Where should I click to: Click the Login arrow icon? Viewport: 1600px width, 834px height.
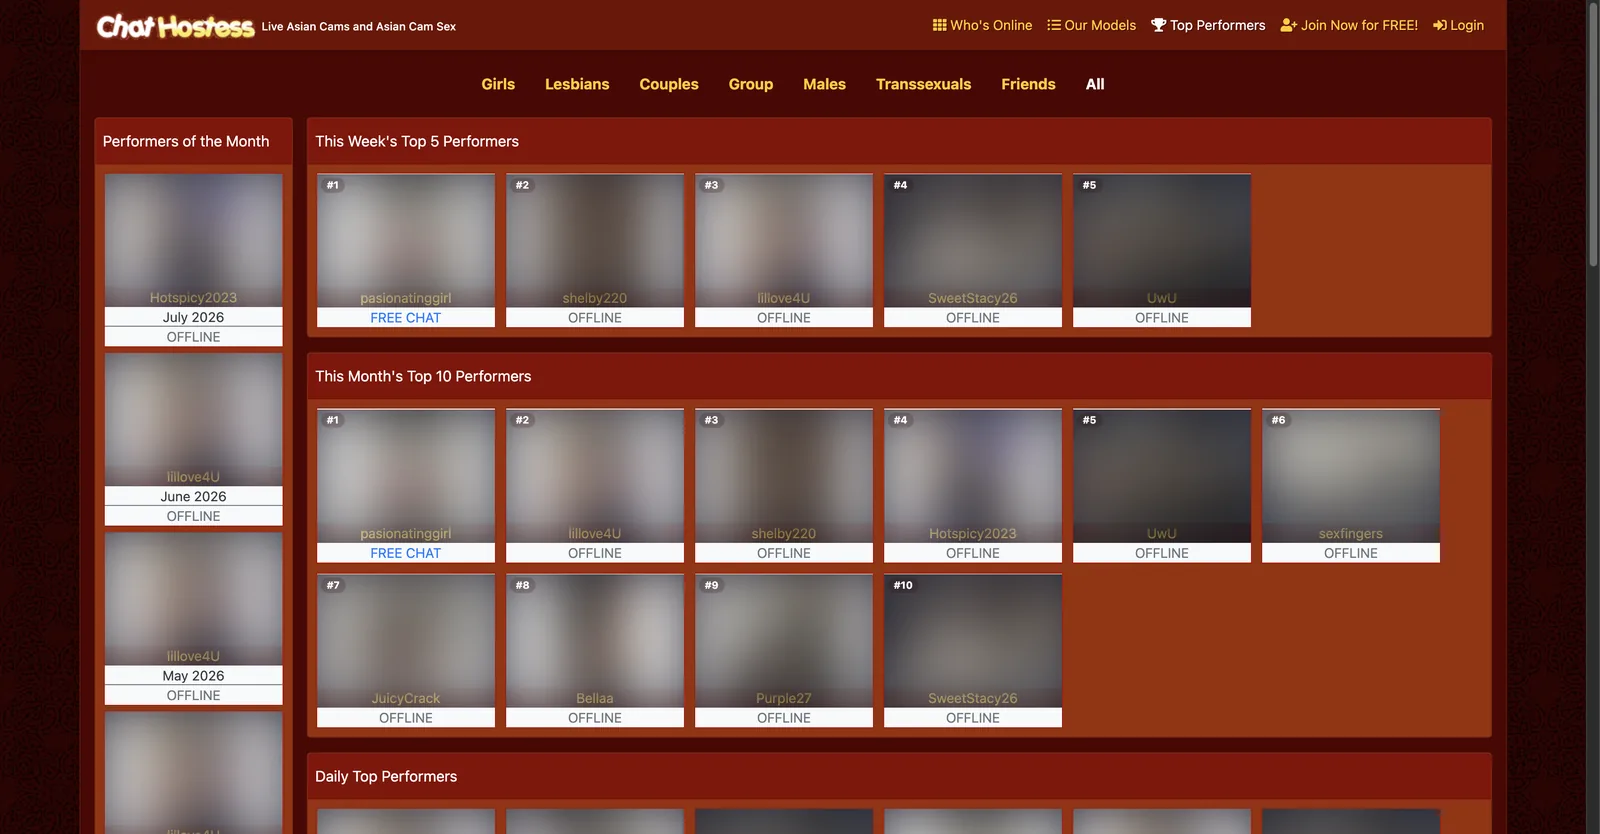point(1440,25)
